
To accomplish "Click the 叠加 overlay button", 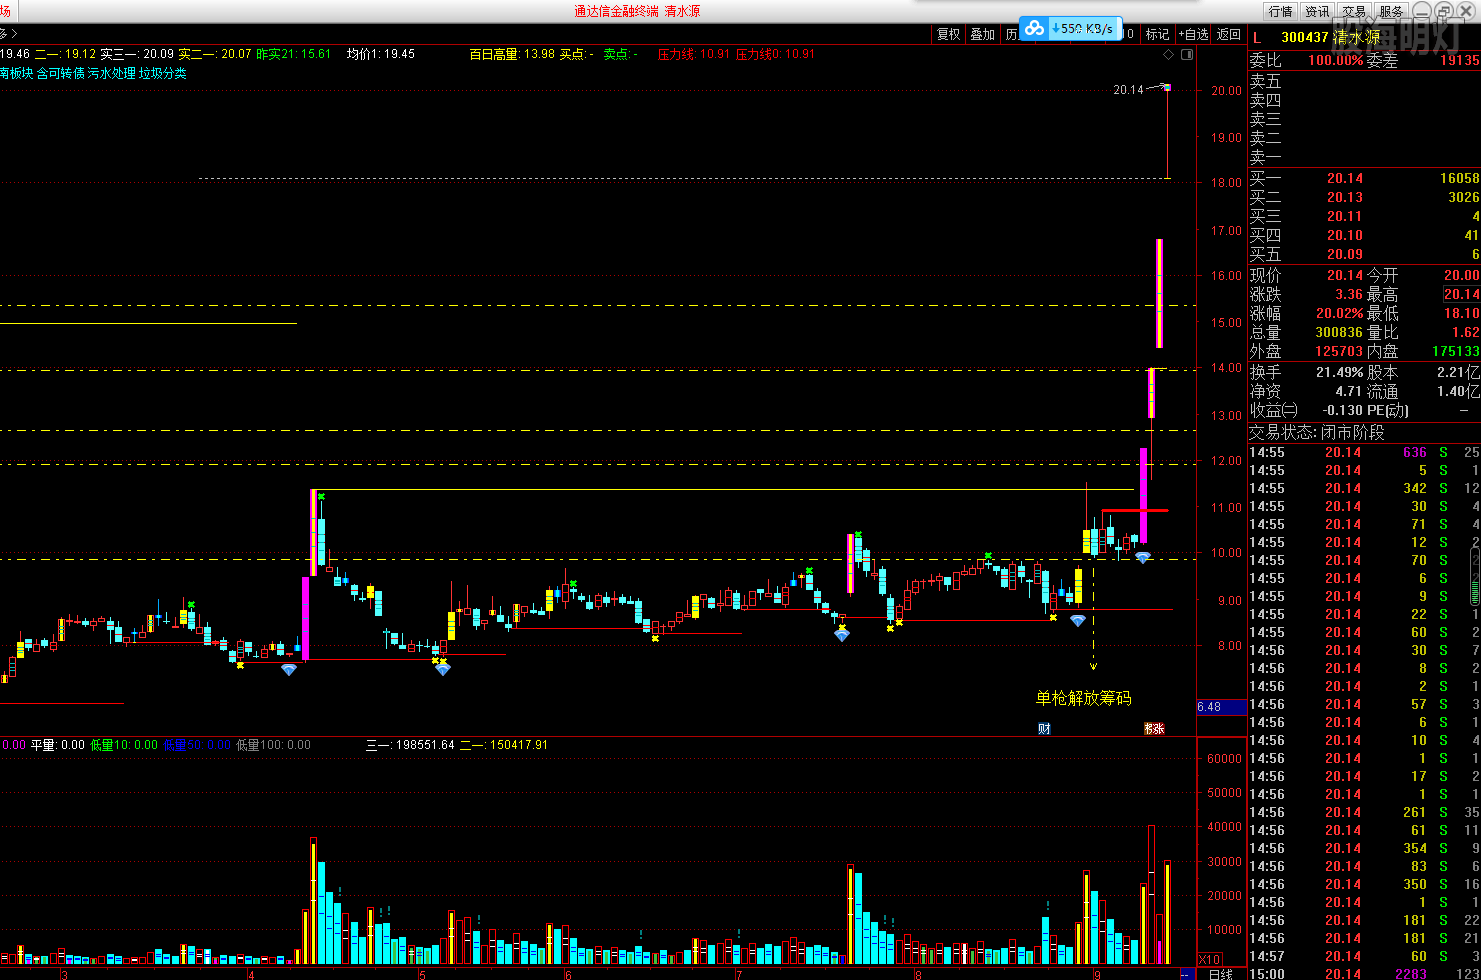I will pos(983,34).
